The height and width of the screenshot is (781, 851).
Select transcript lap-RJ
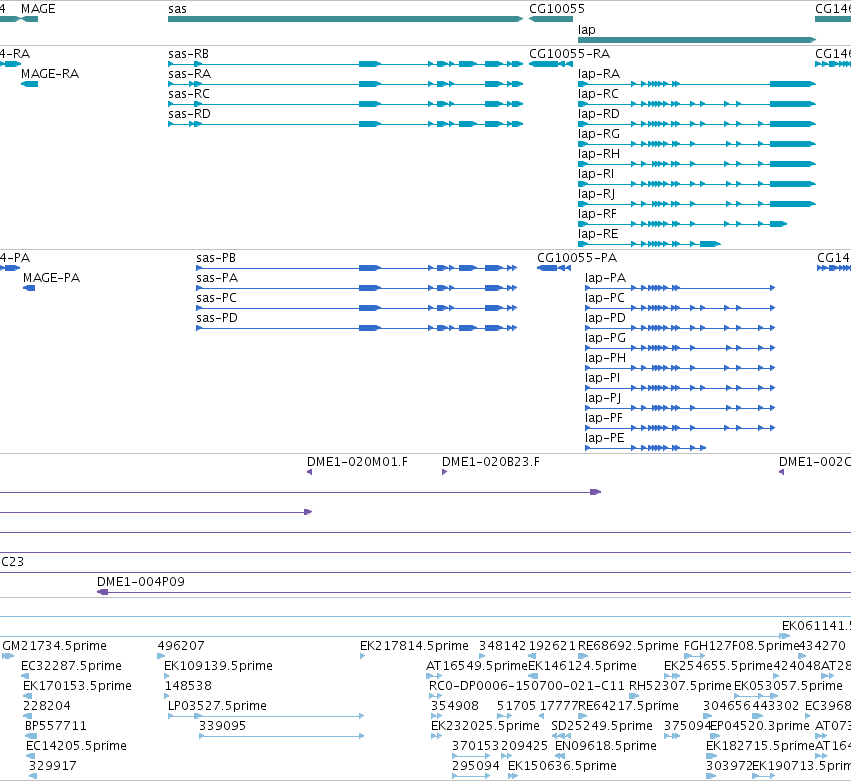pyautogui.click(x=697, y=204)
